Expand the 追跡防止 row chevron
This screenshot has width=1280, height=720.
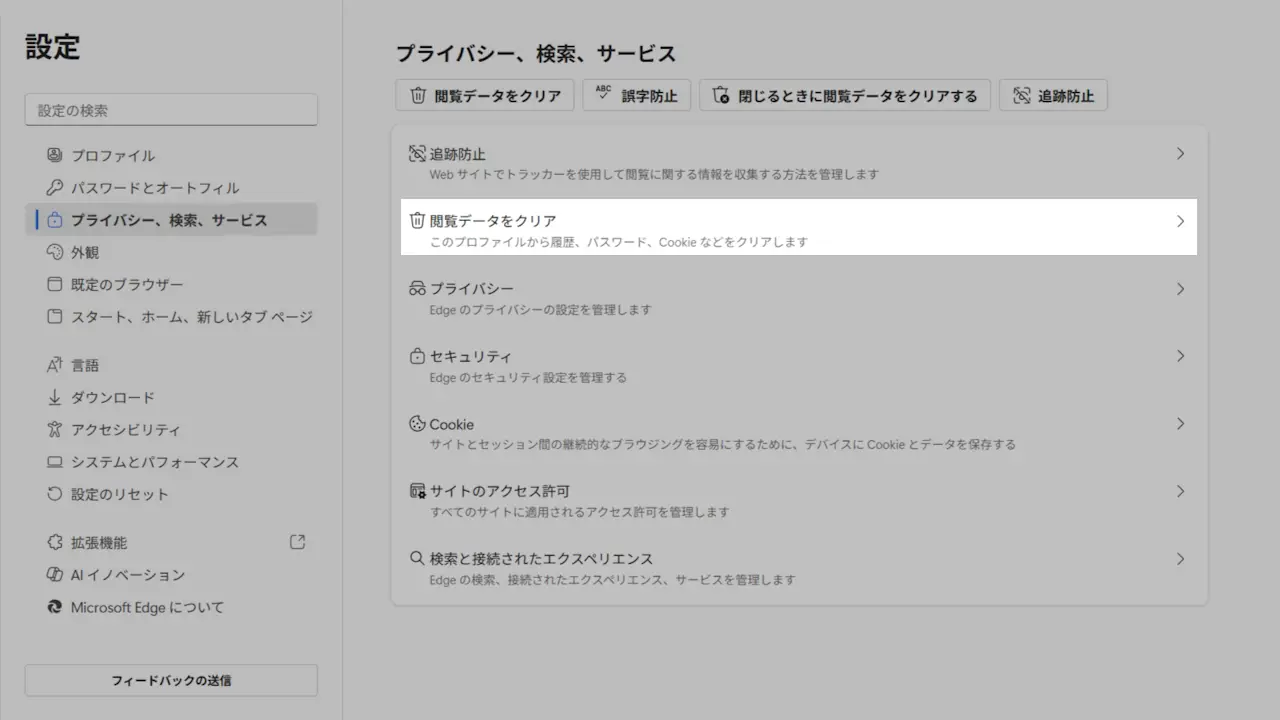(x=1180, y=154)
